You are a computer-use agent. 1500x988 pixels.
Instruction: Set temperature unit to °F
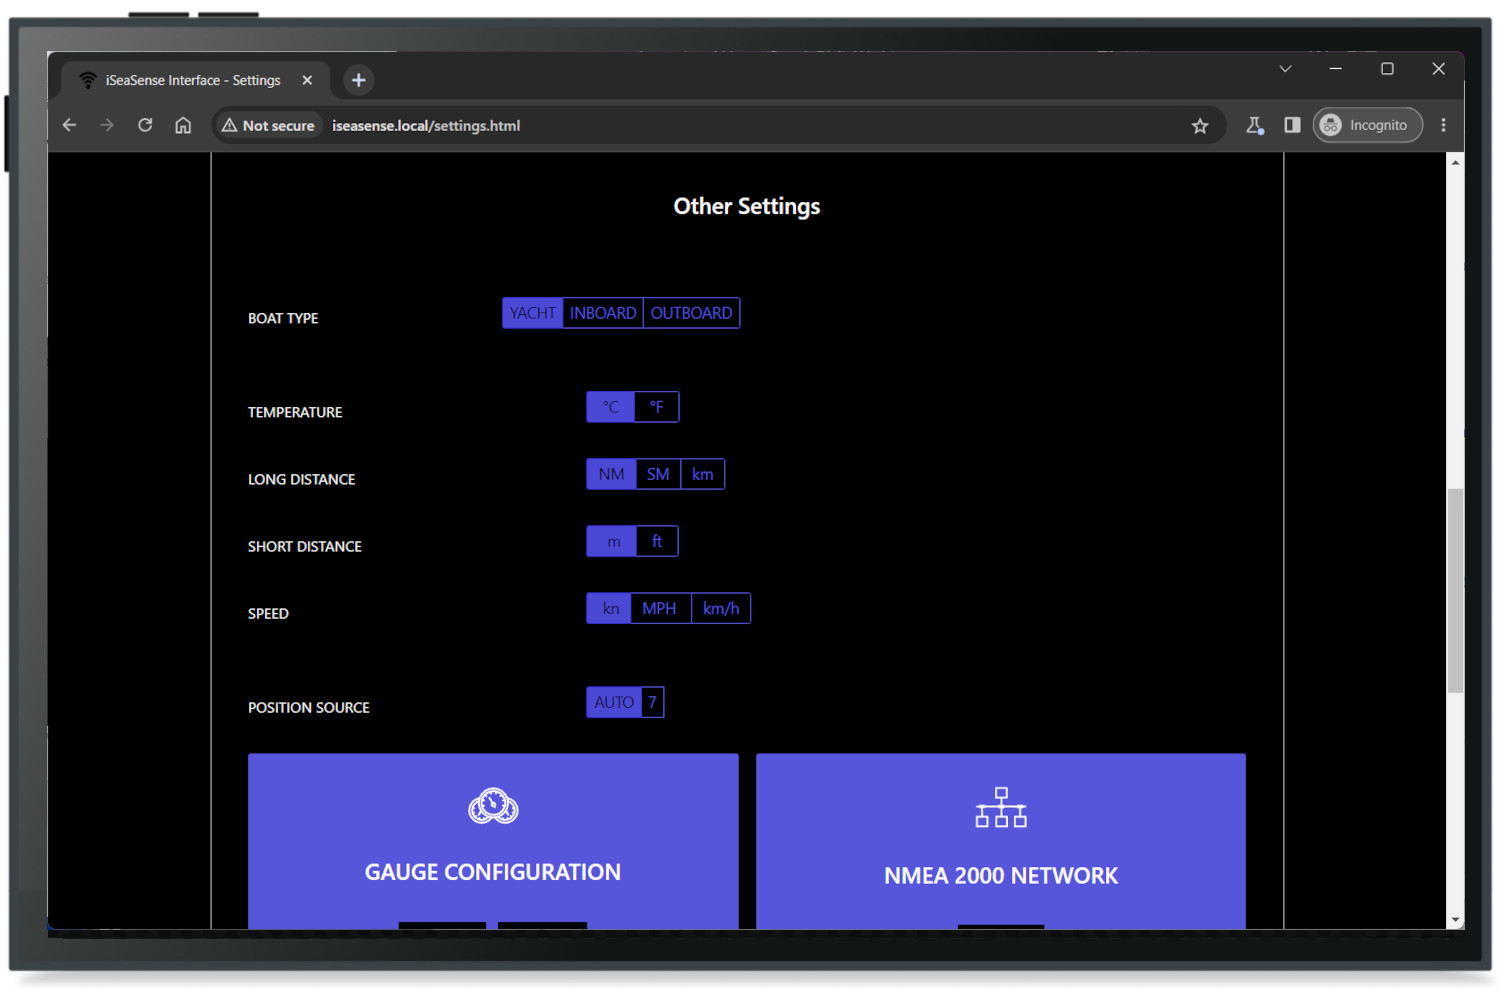pyautogui.click(x=657, y=407)
